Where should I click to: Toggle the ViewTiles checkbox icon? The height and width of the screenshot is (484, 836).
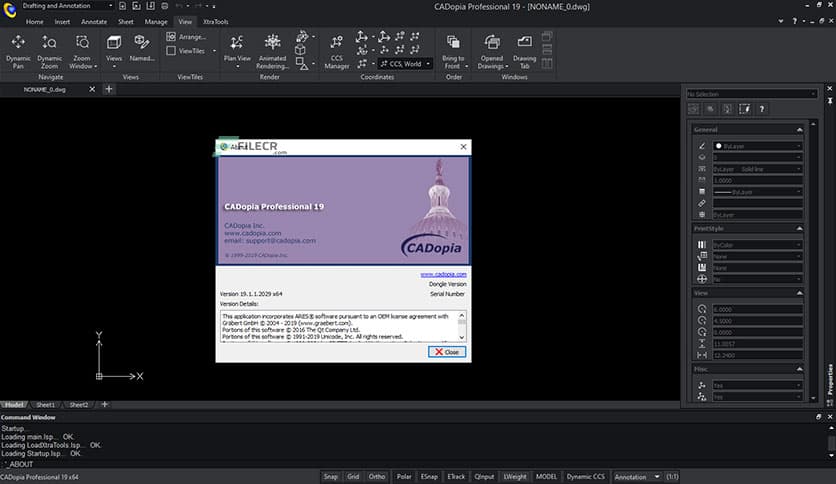171,51
